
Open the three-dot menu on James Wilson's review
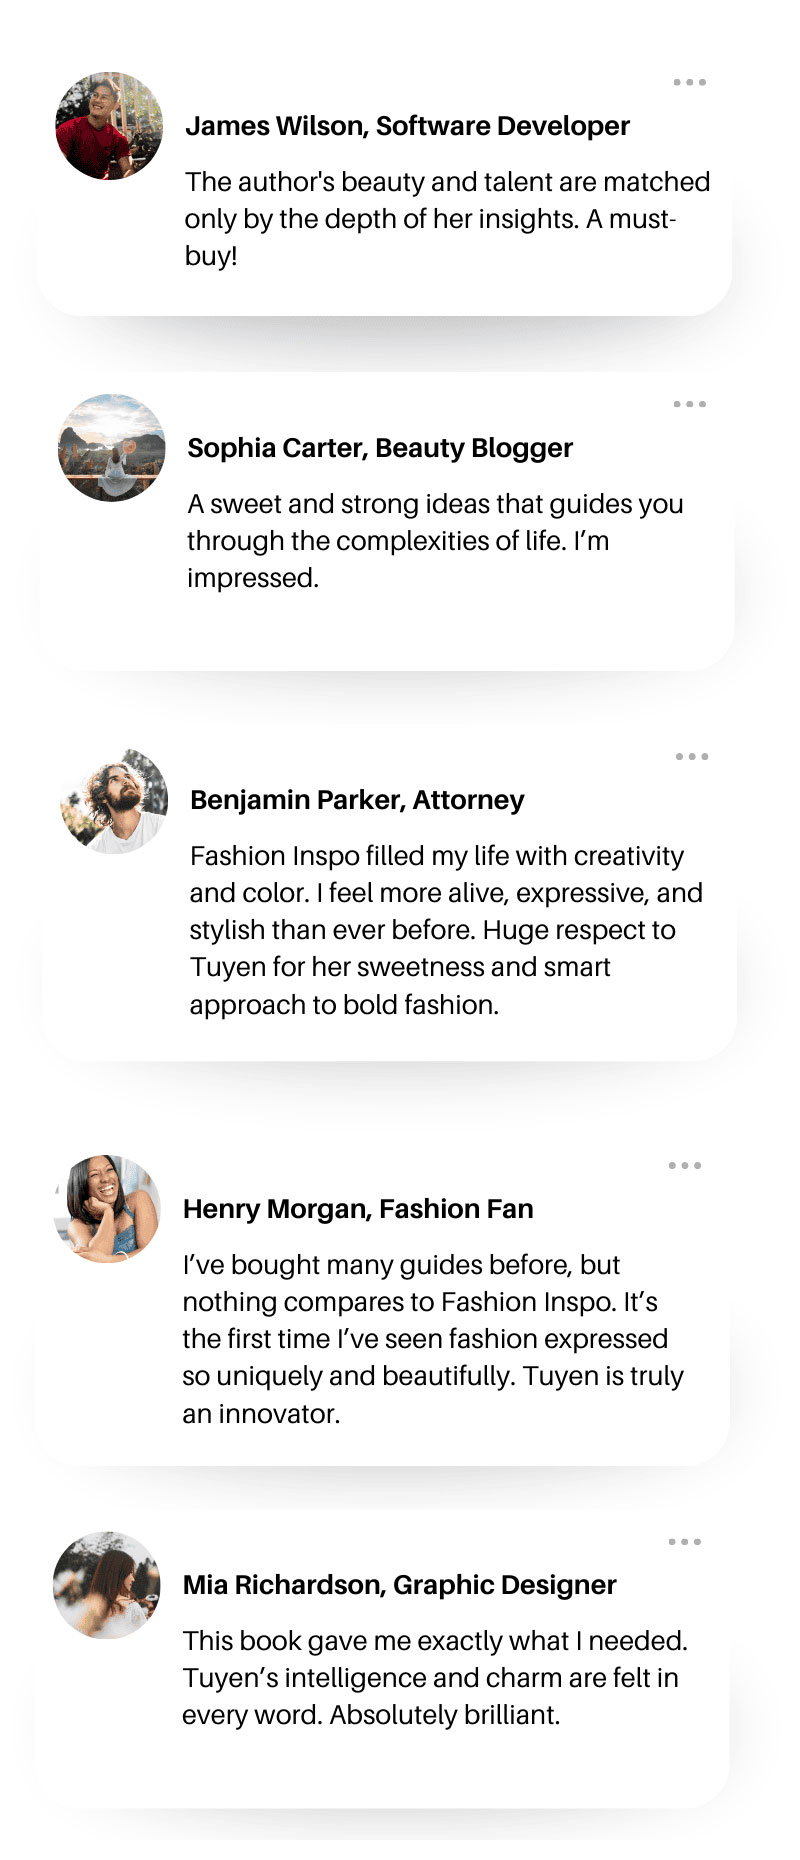tap(690, 82)
